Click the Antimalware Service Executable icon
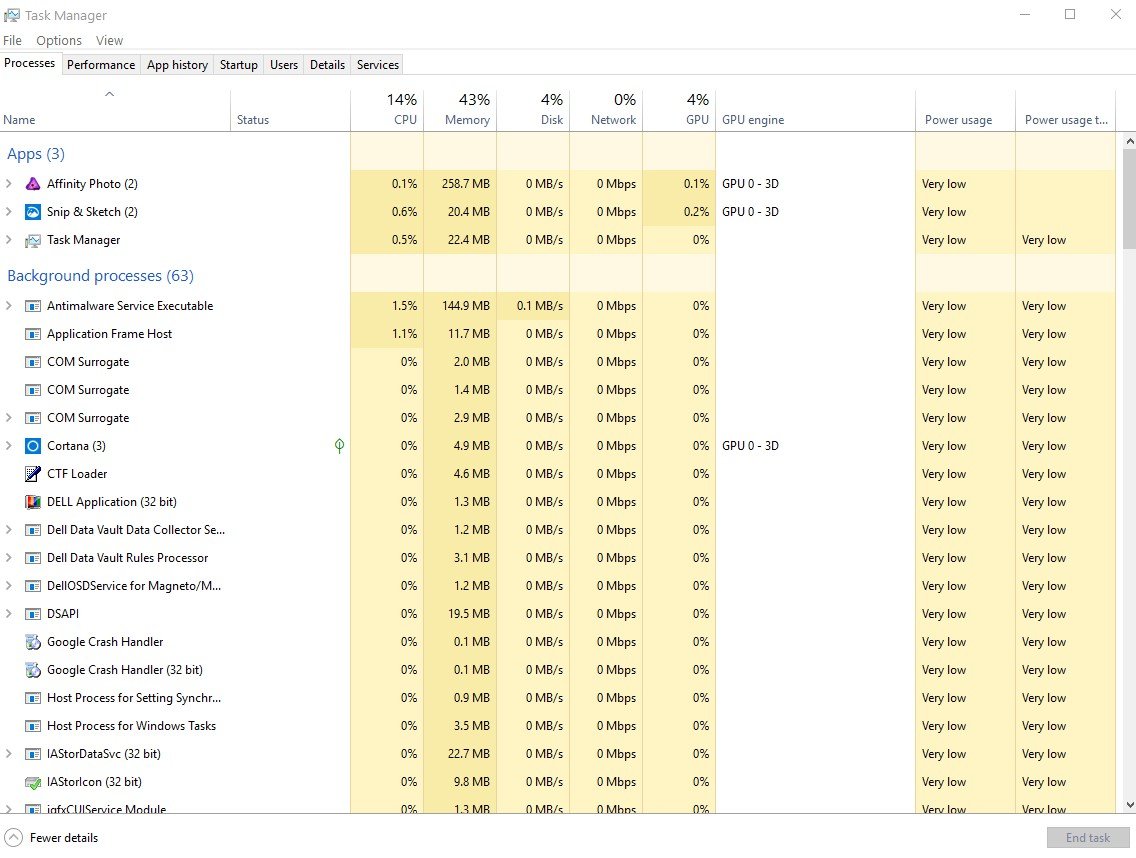1136x858 pixels. [33, 307]
